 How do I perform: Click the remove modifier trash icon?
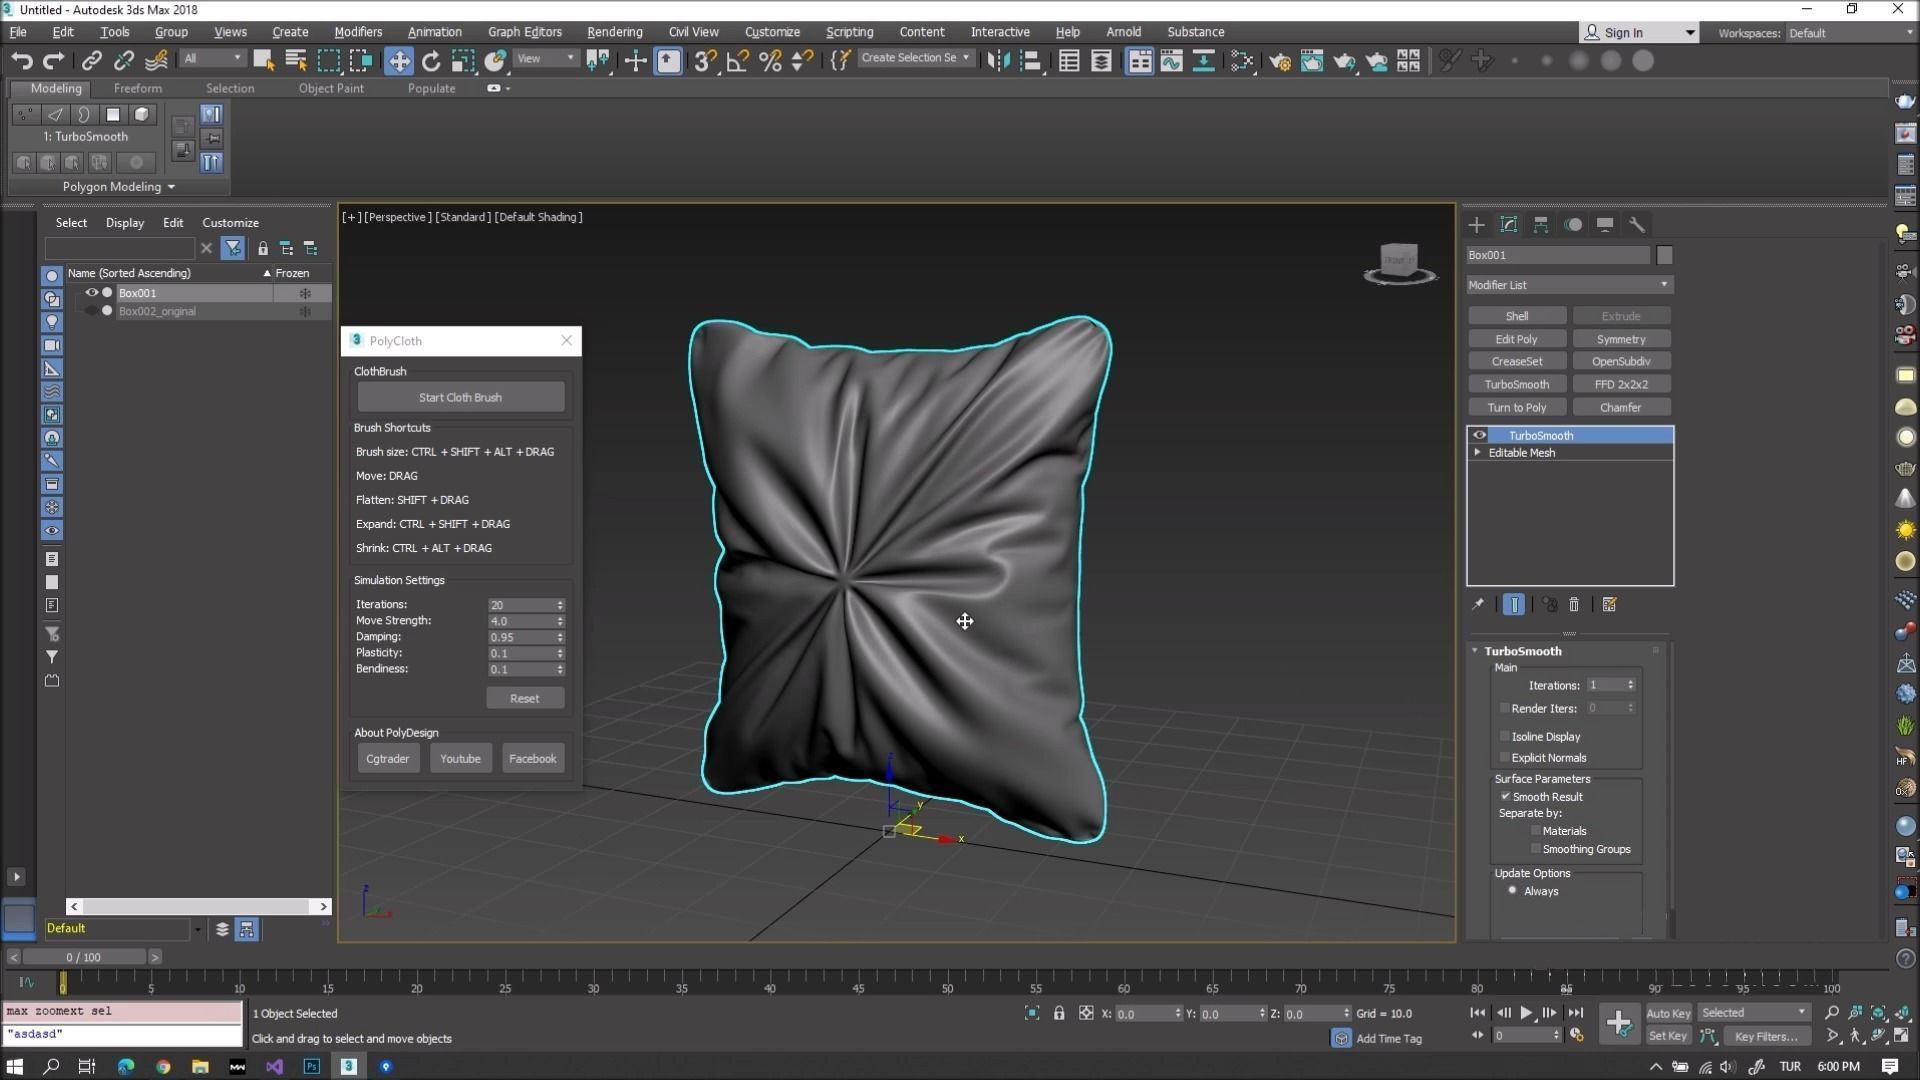1573,604
